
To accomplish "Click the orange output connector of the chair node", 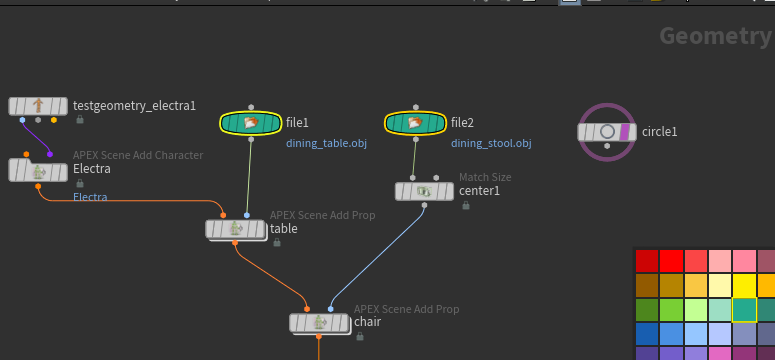I will click(x=319, y=337).
